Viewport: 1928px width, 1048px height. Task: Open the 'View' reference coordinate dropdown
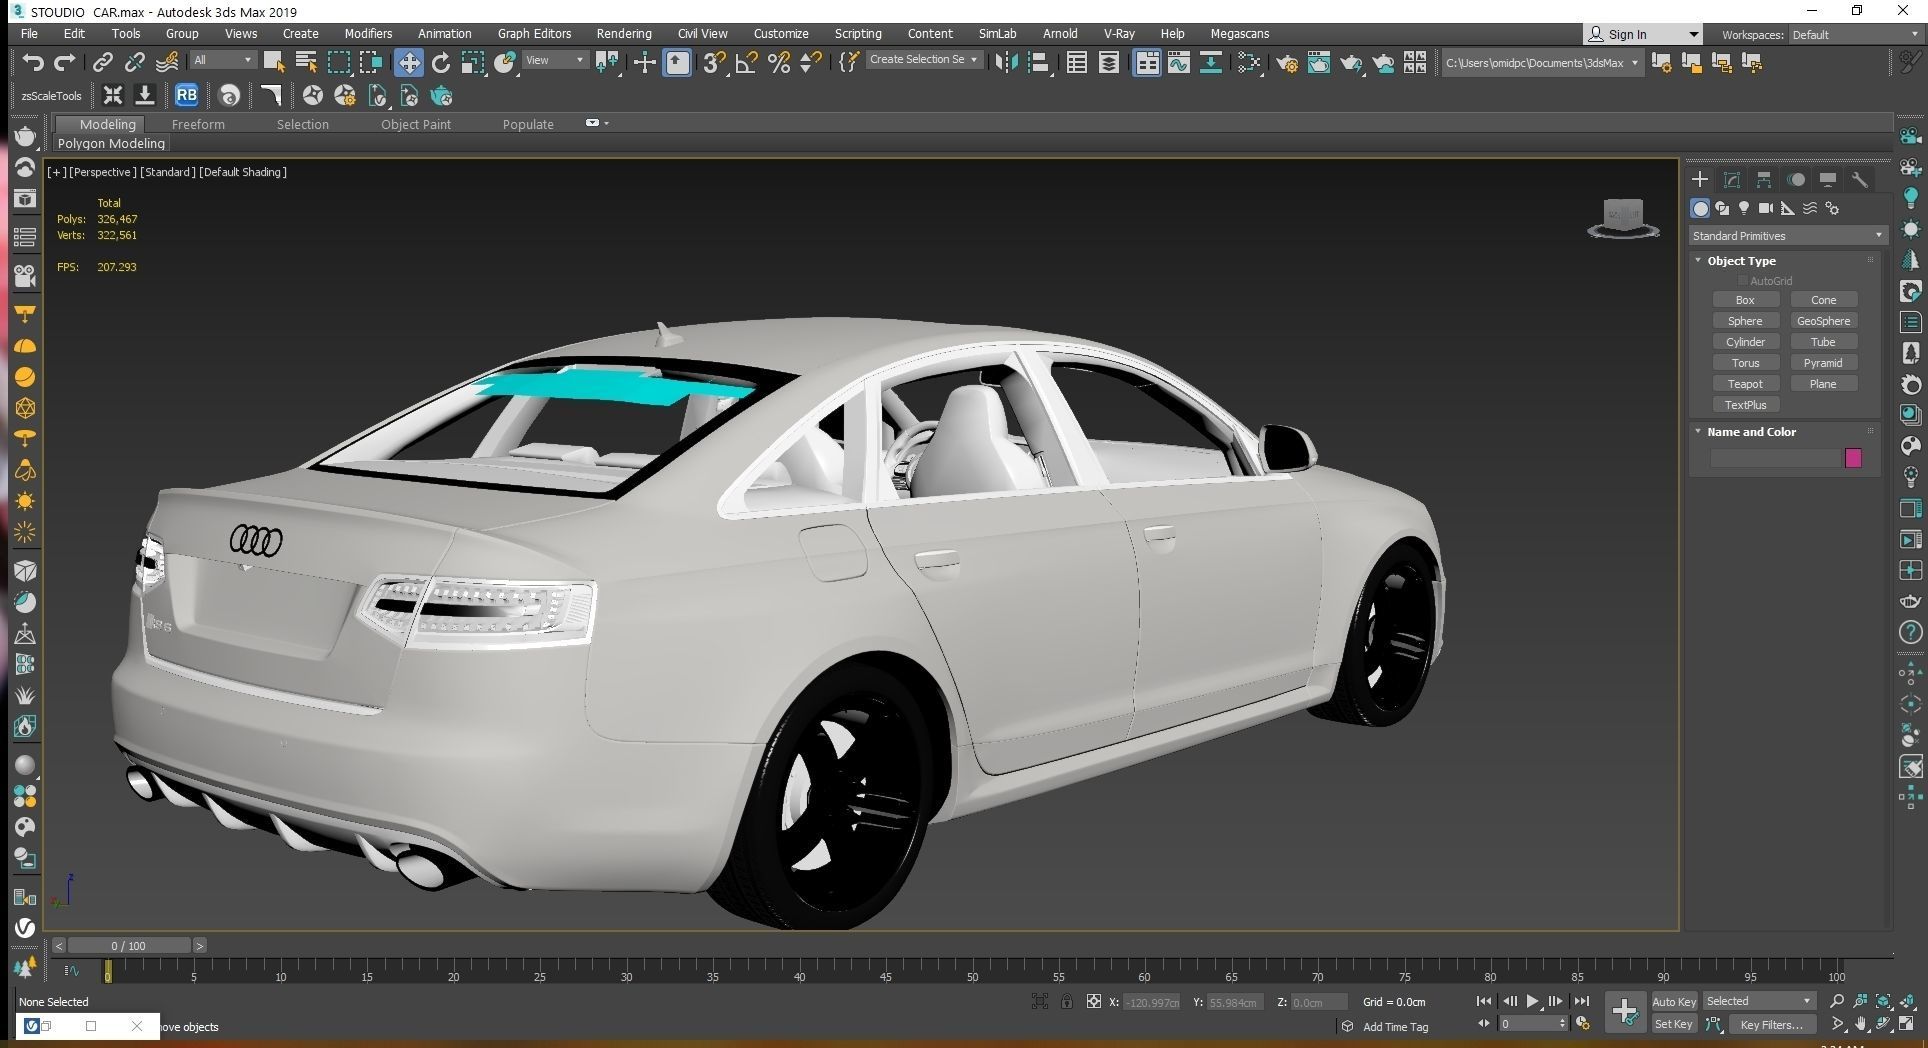(554, 60)
